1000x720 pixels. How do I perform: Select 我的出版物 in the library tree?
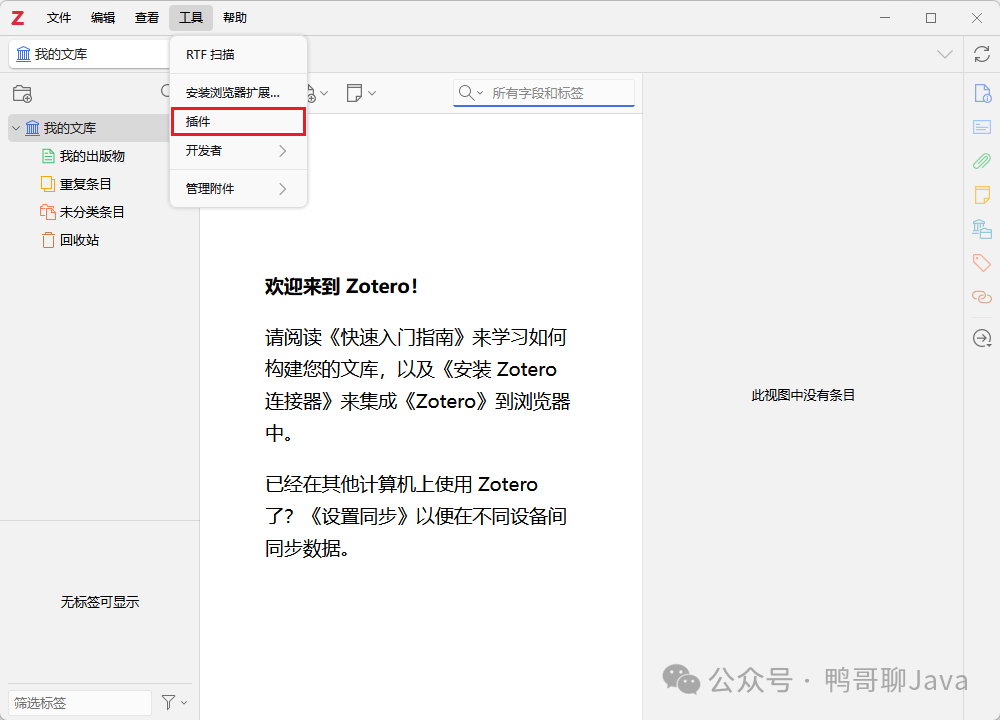(92, 156)
